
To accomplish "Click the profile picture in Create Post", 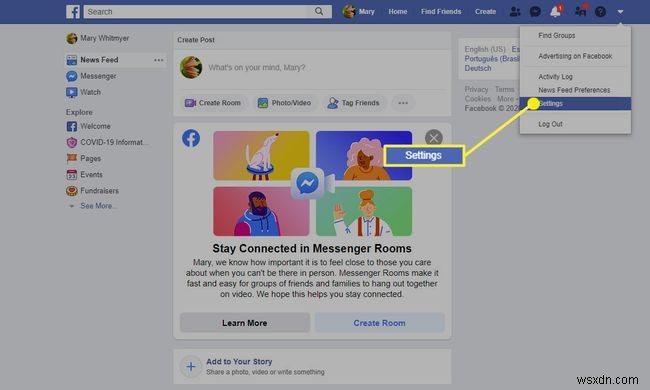I will [191, 68].
